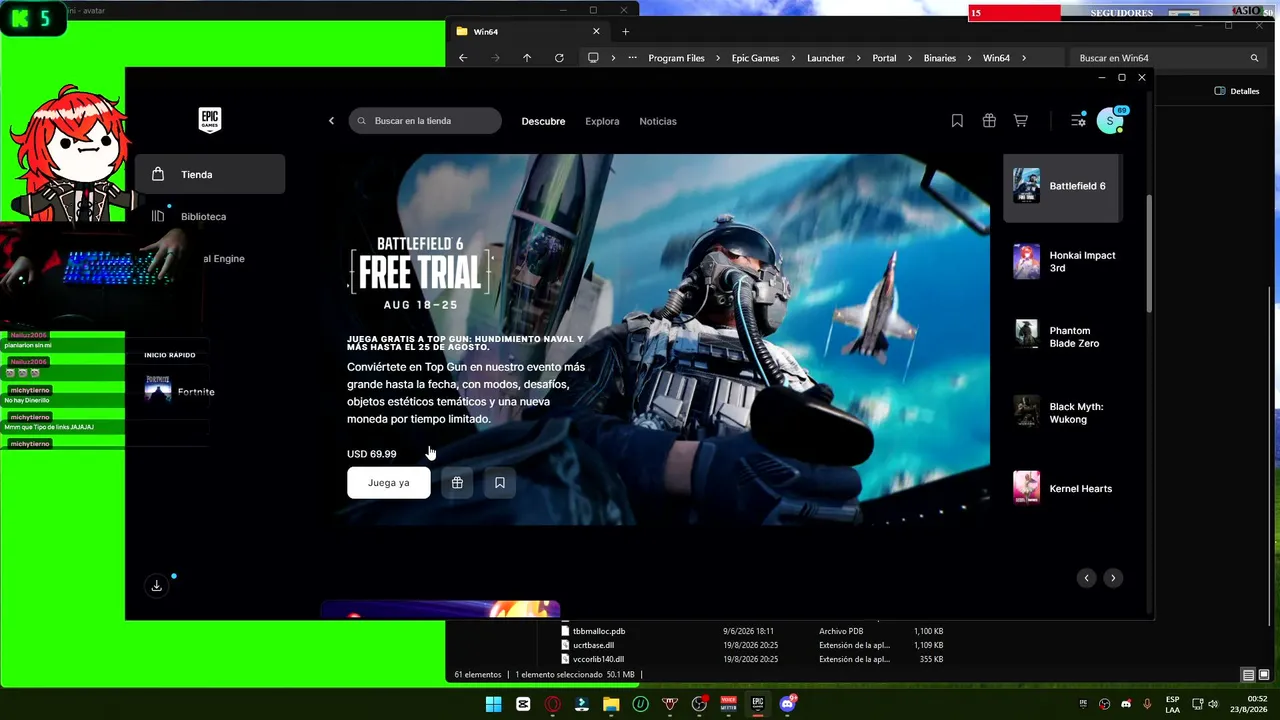The image size is (1280, 720).
Task: Gift Battlefield 6 with the hero gift button
Action: 457,483
